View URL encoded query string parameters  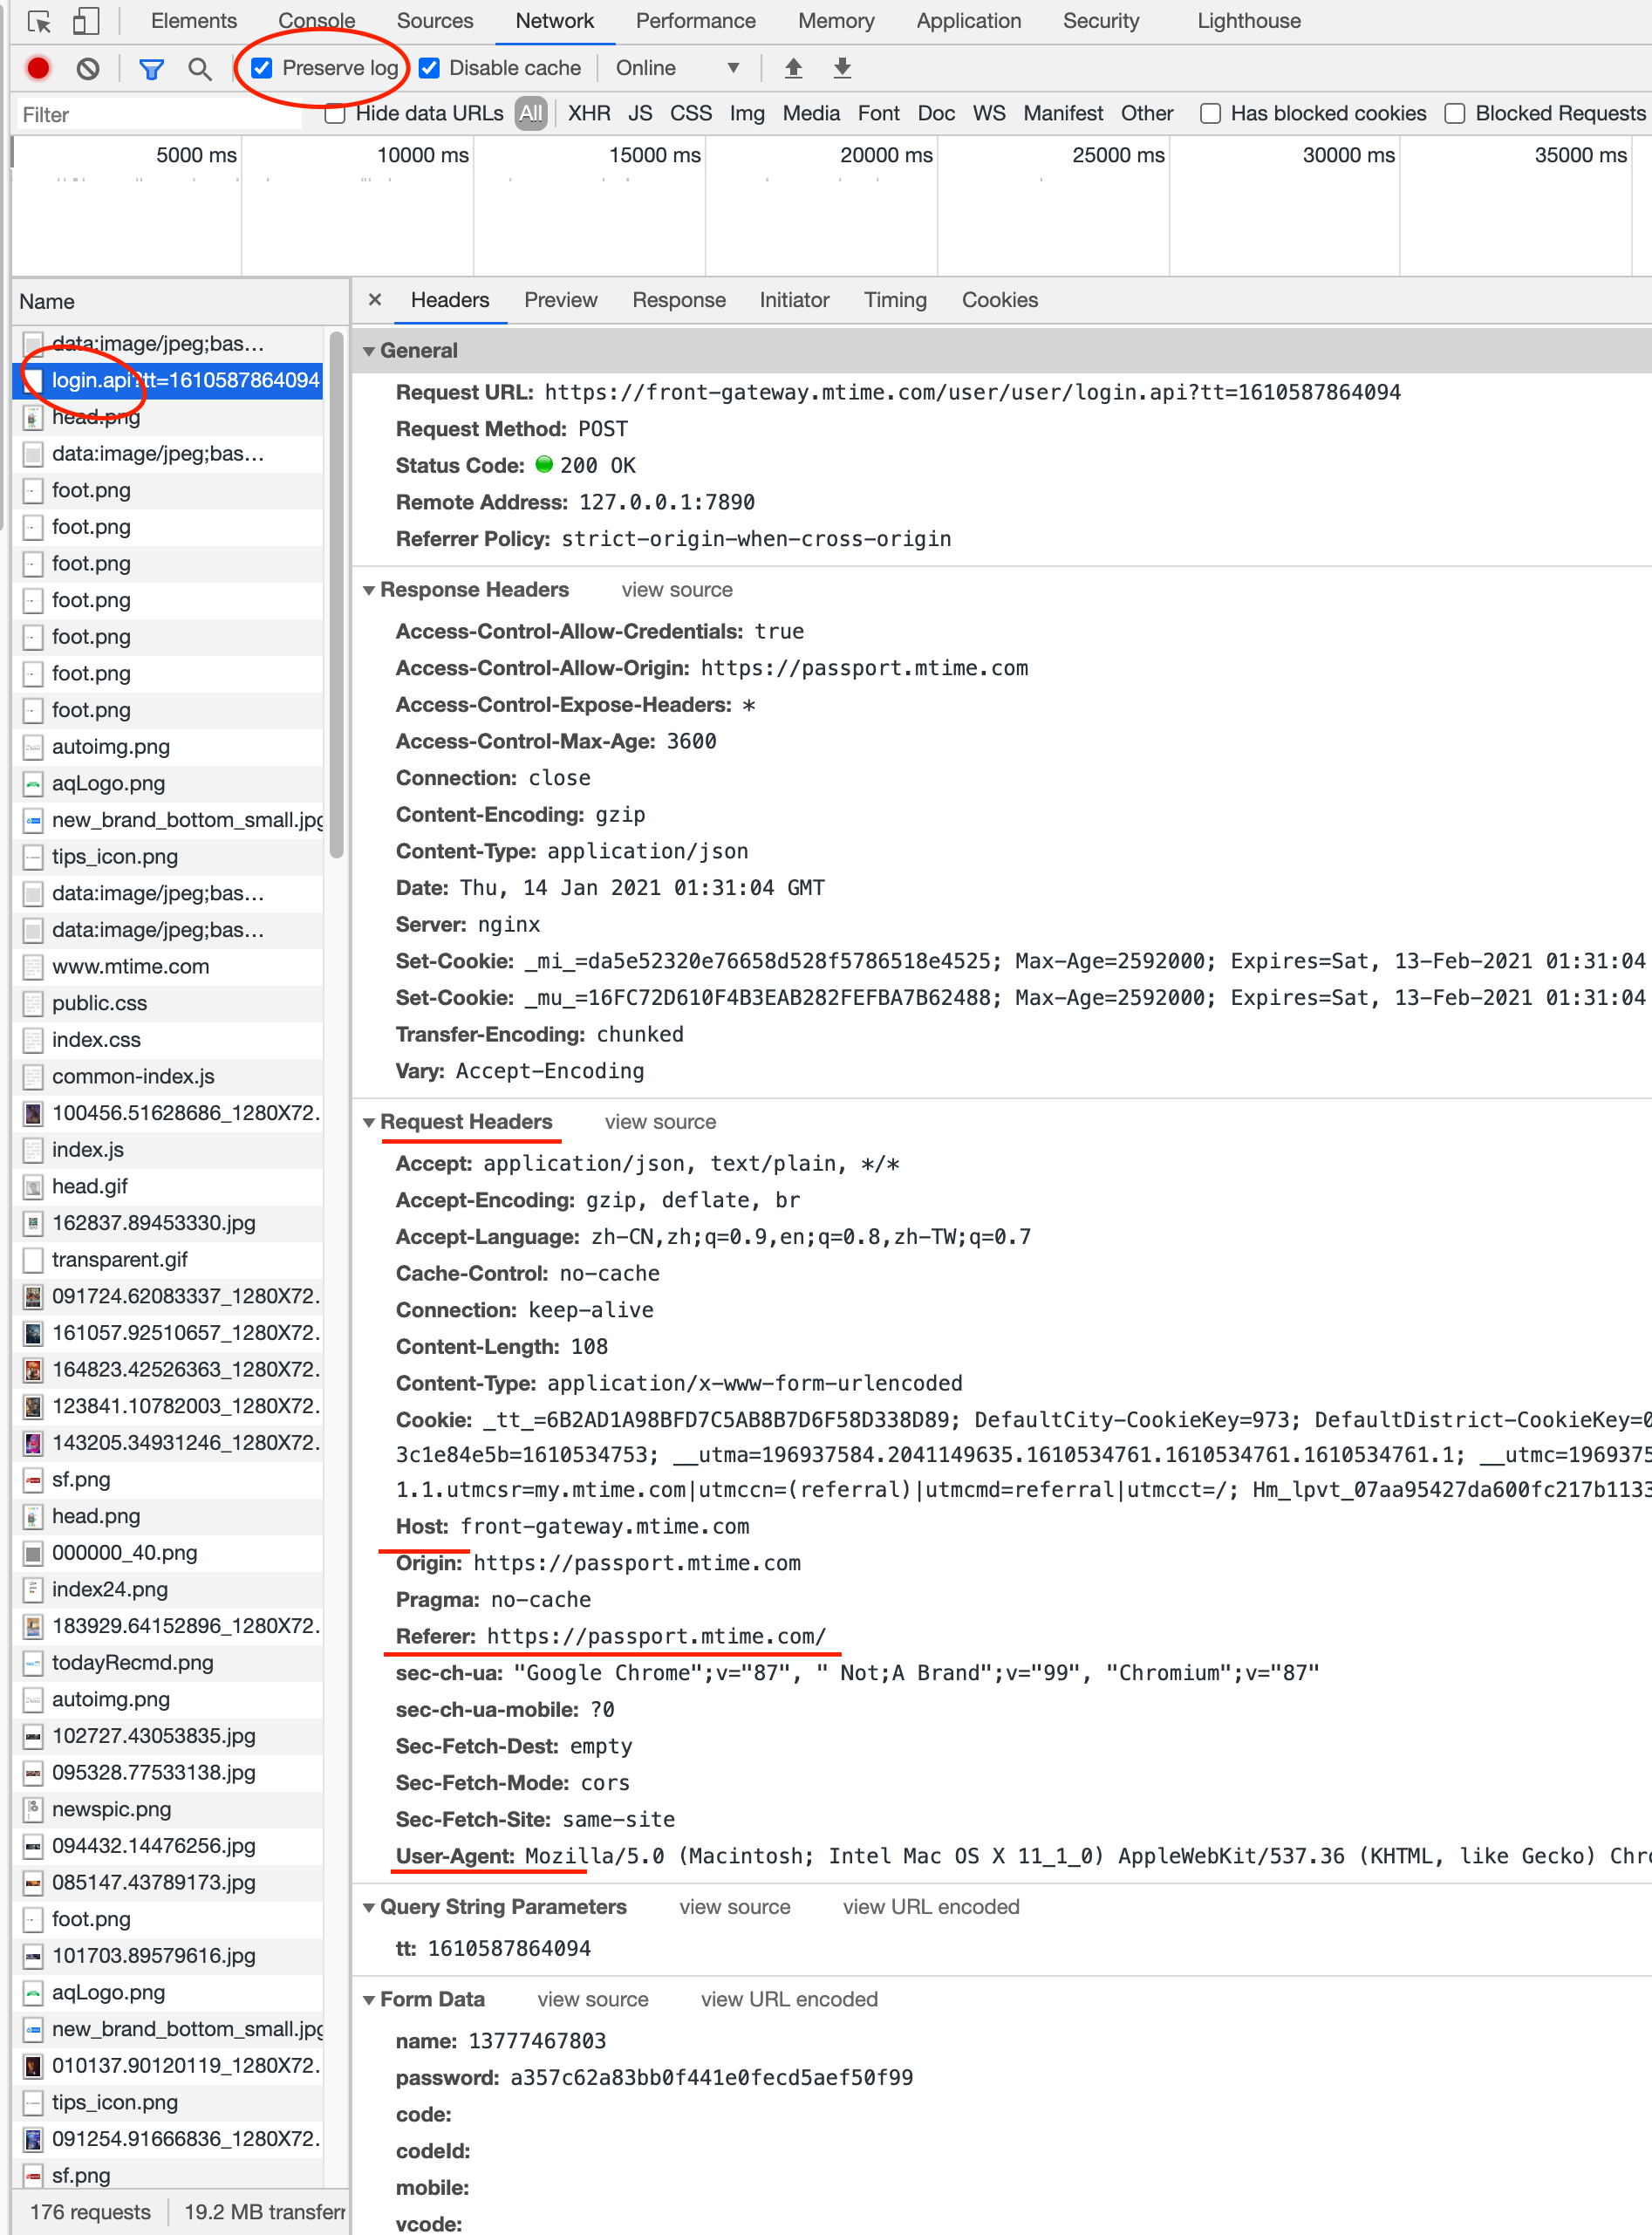tap(931, 1907)
